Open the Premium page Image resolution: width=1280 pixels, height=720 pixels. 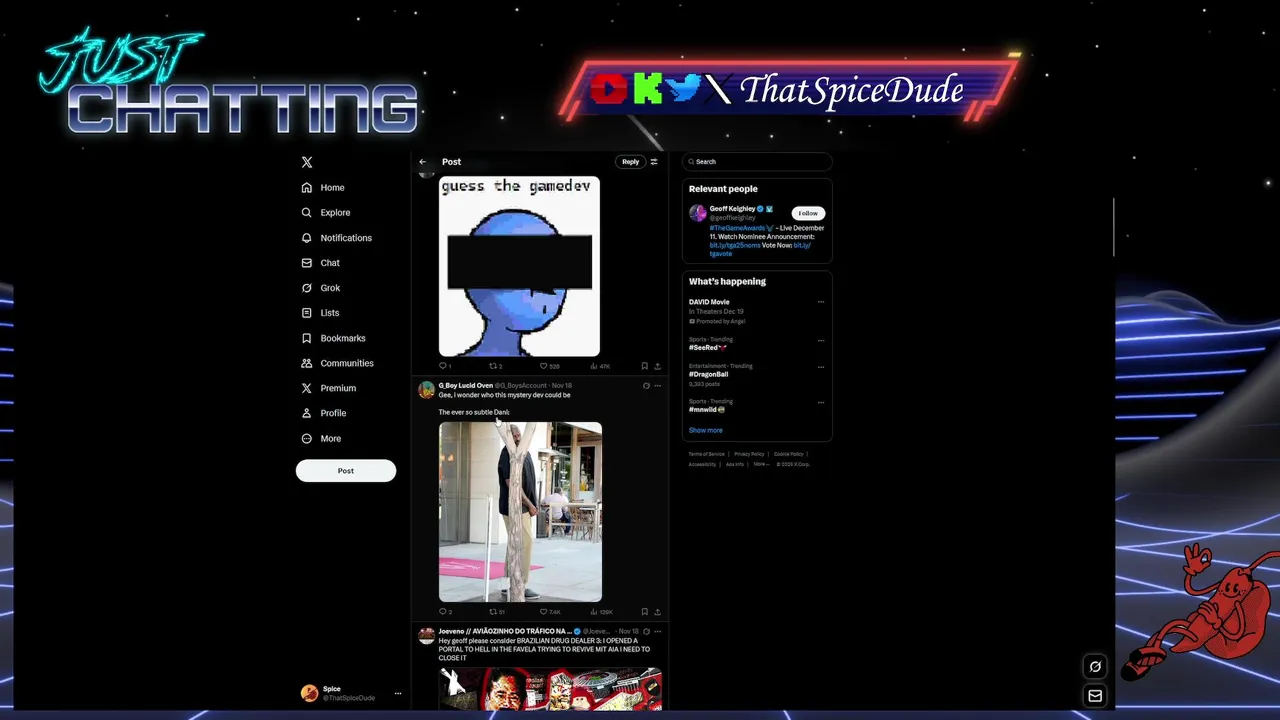[329, 388]
